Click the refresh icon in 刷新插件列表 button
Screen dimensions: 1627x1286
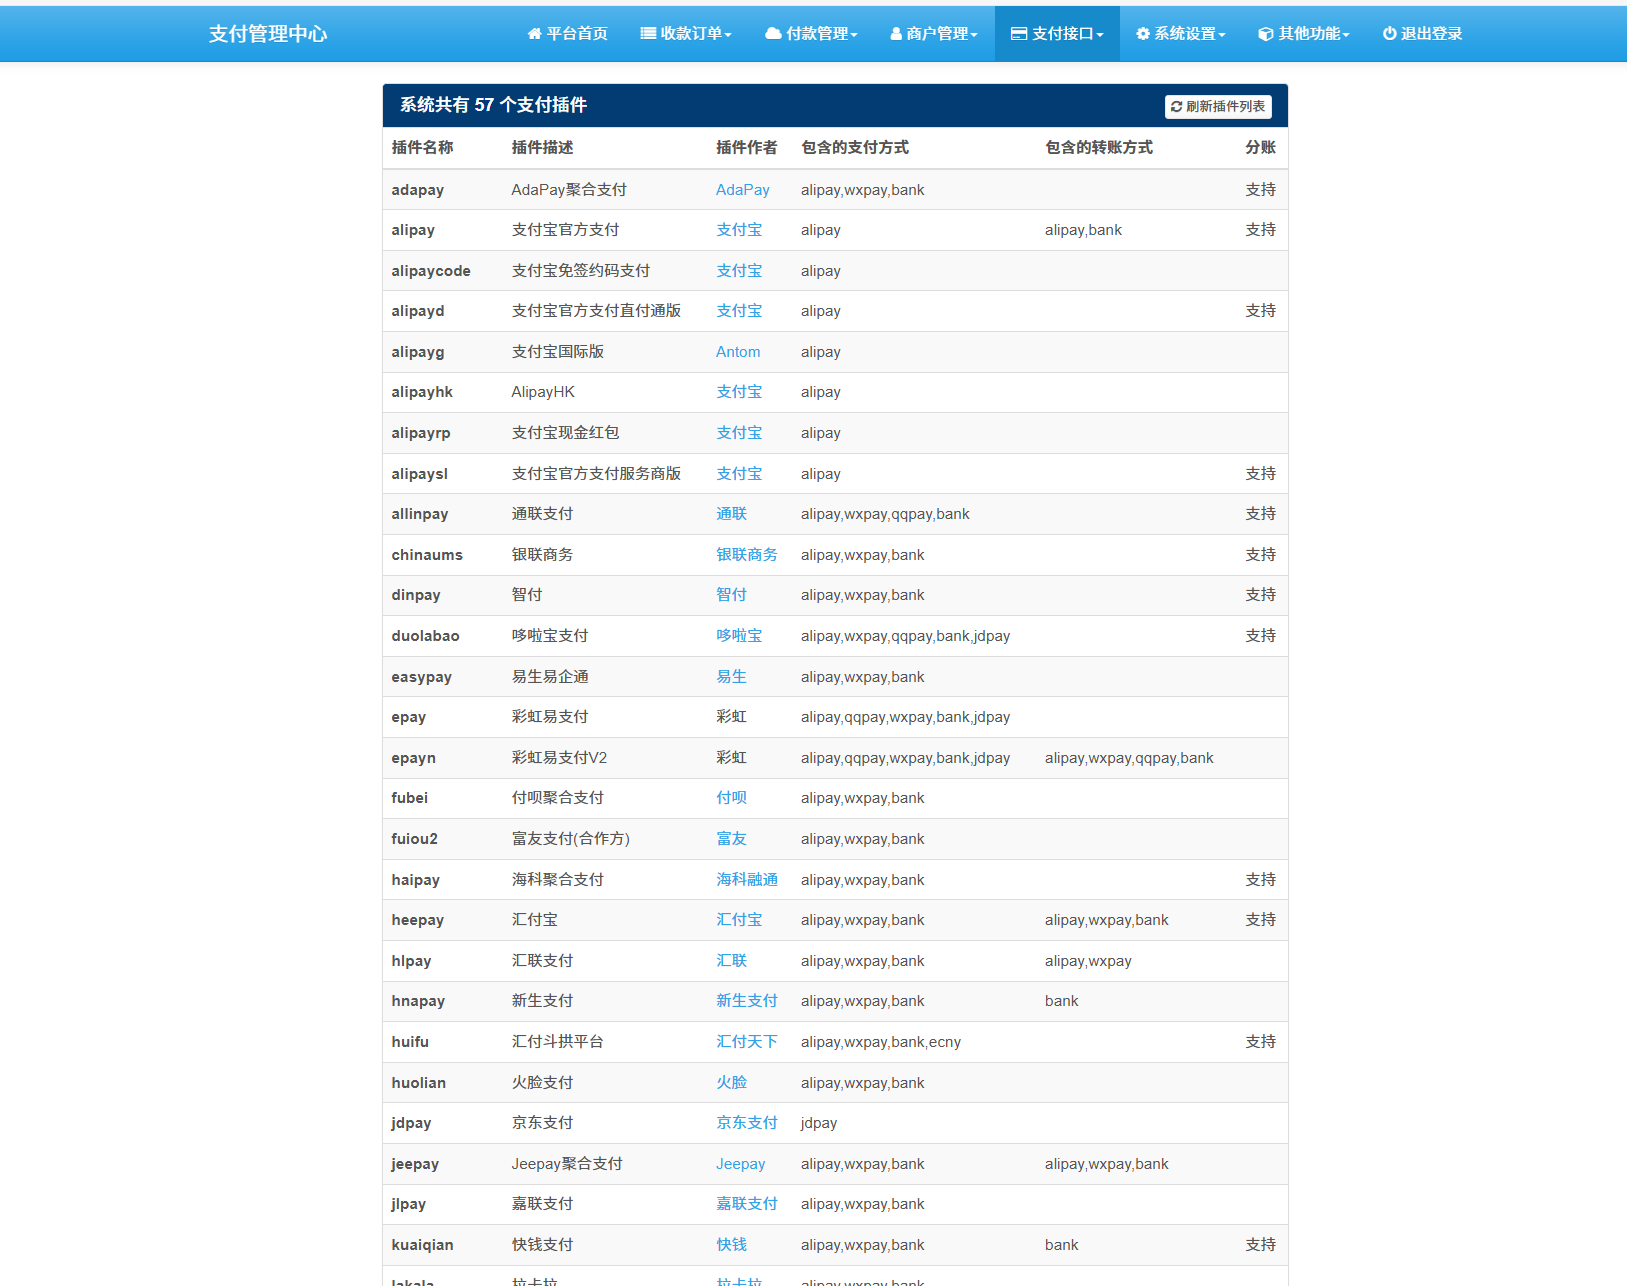pos(1177,105)
